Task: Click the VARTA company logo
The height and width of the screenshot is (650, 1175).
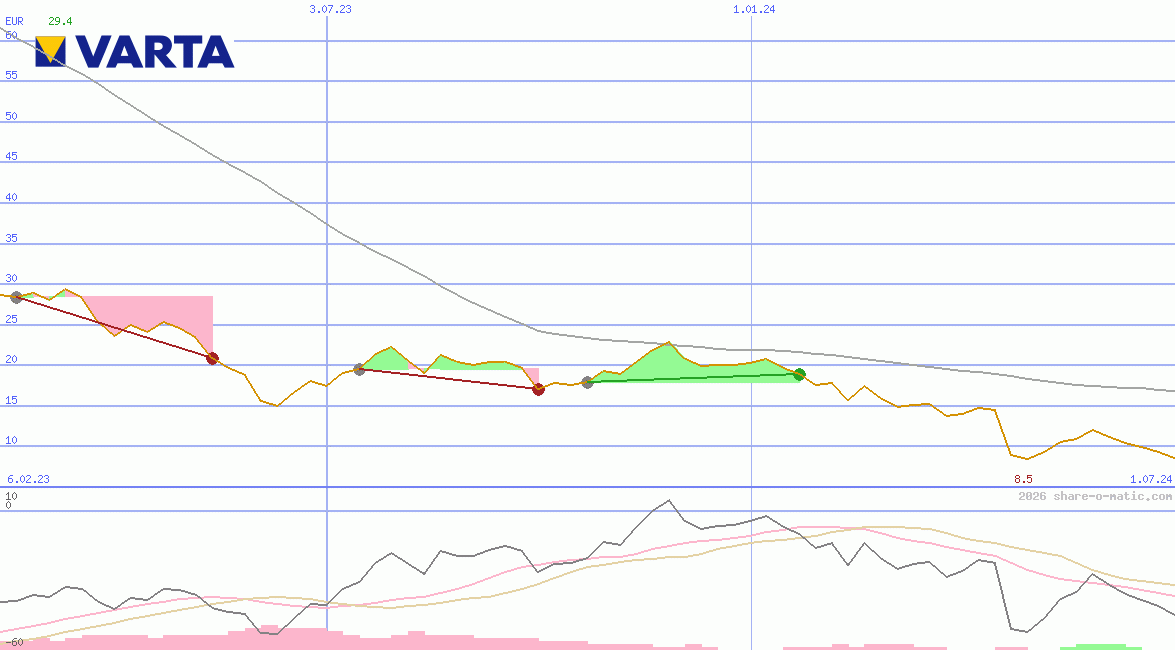Action: [135, 51]
